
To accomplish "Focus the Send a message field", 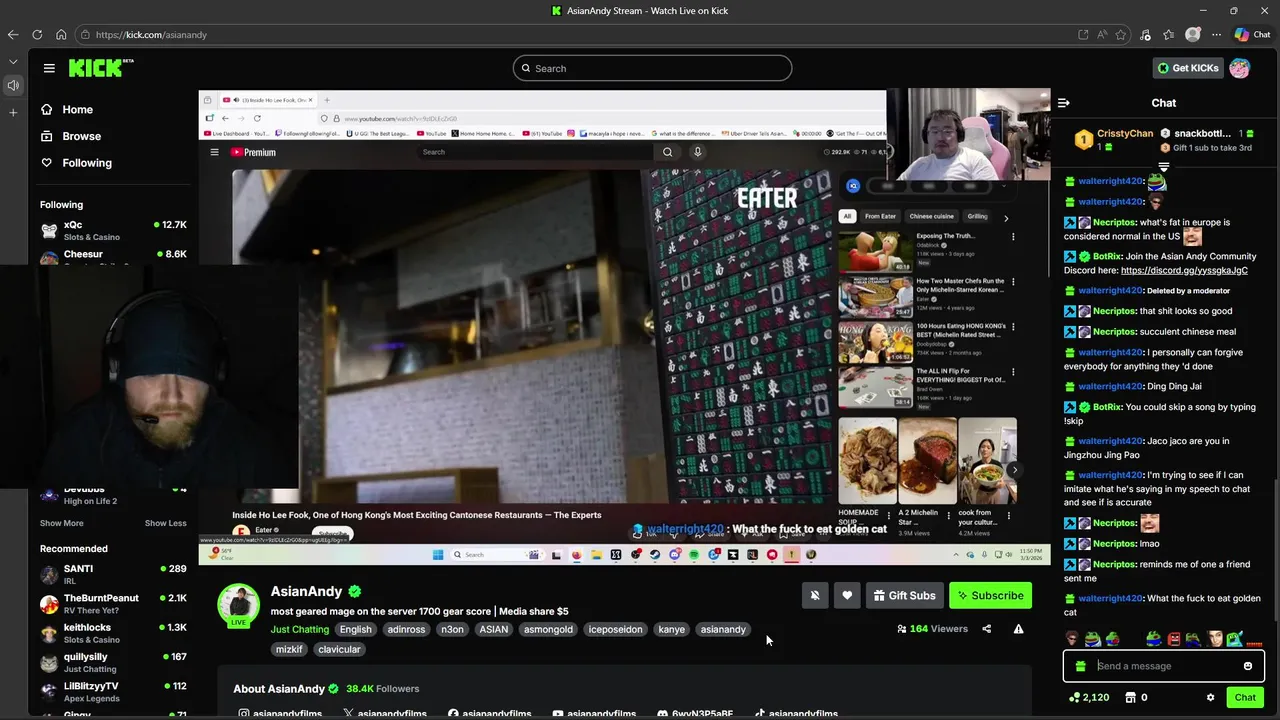I will (x=1163, y=666).
